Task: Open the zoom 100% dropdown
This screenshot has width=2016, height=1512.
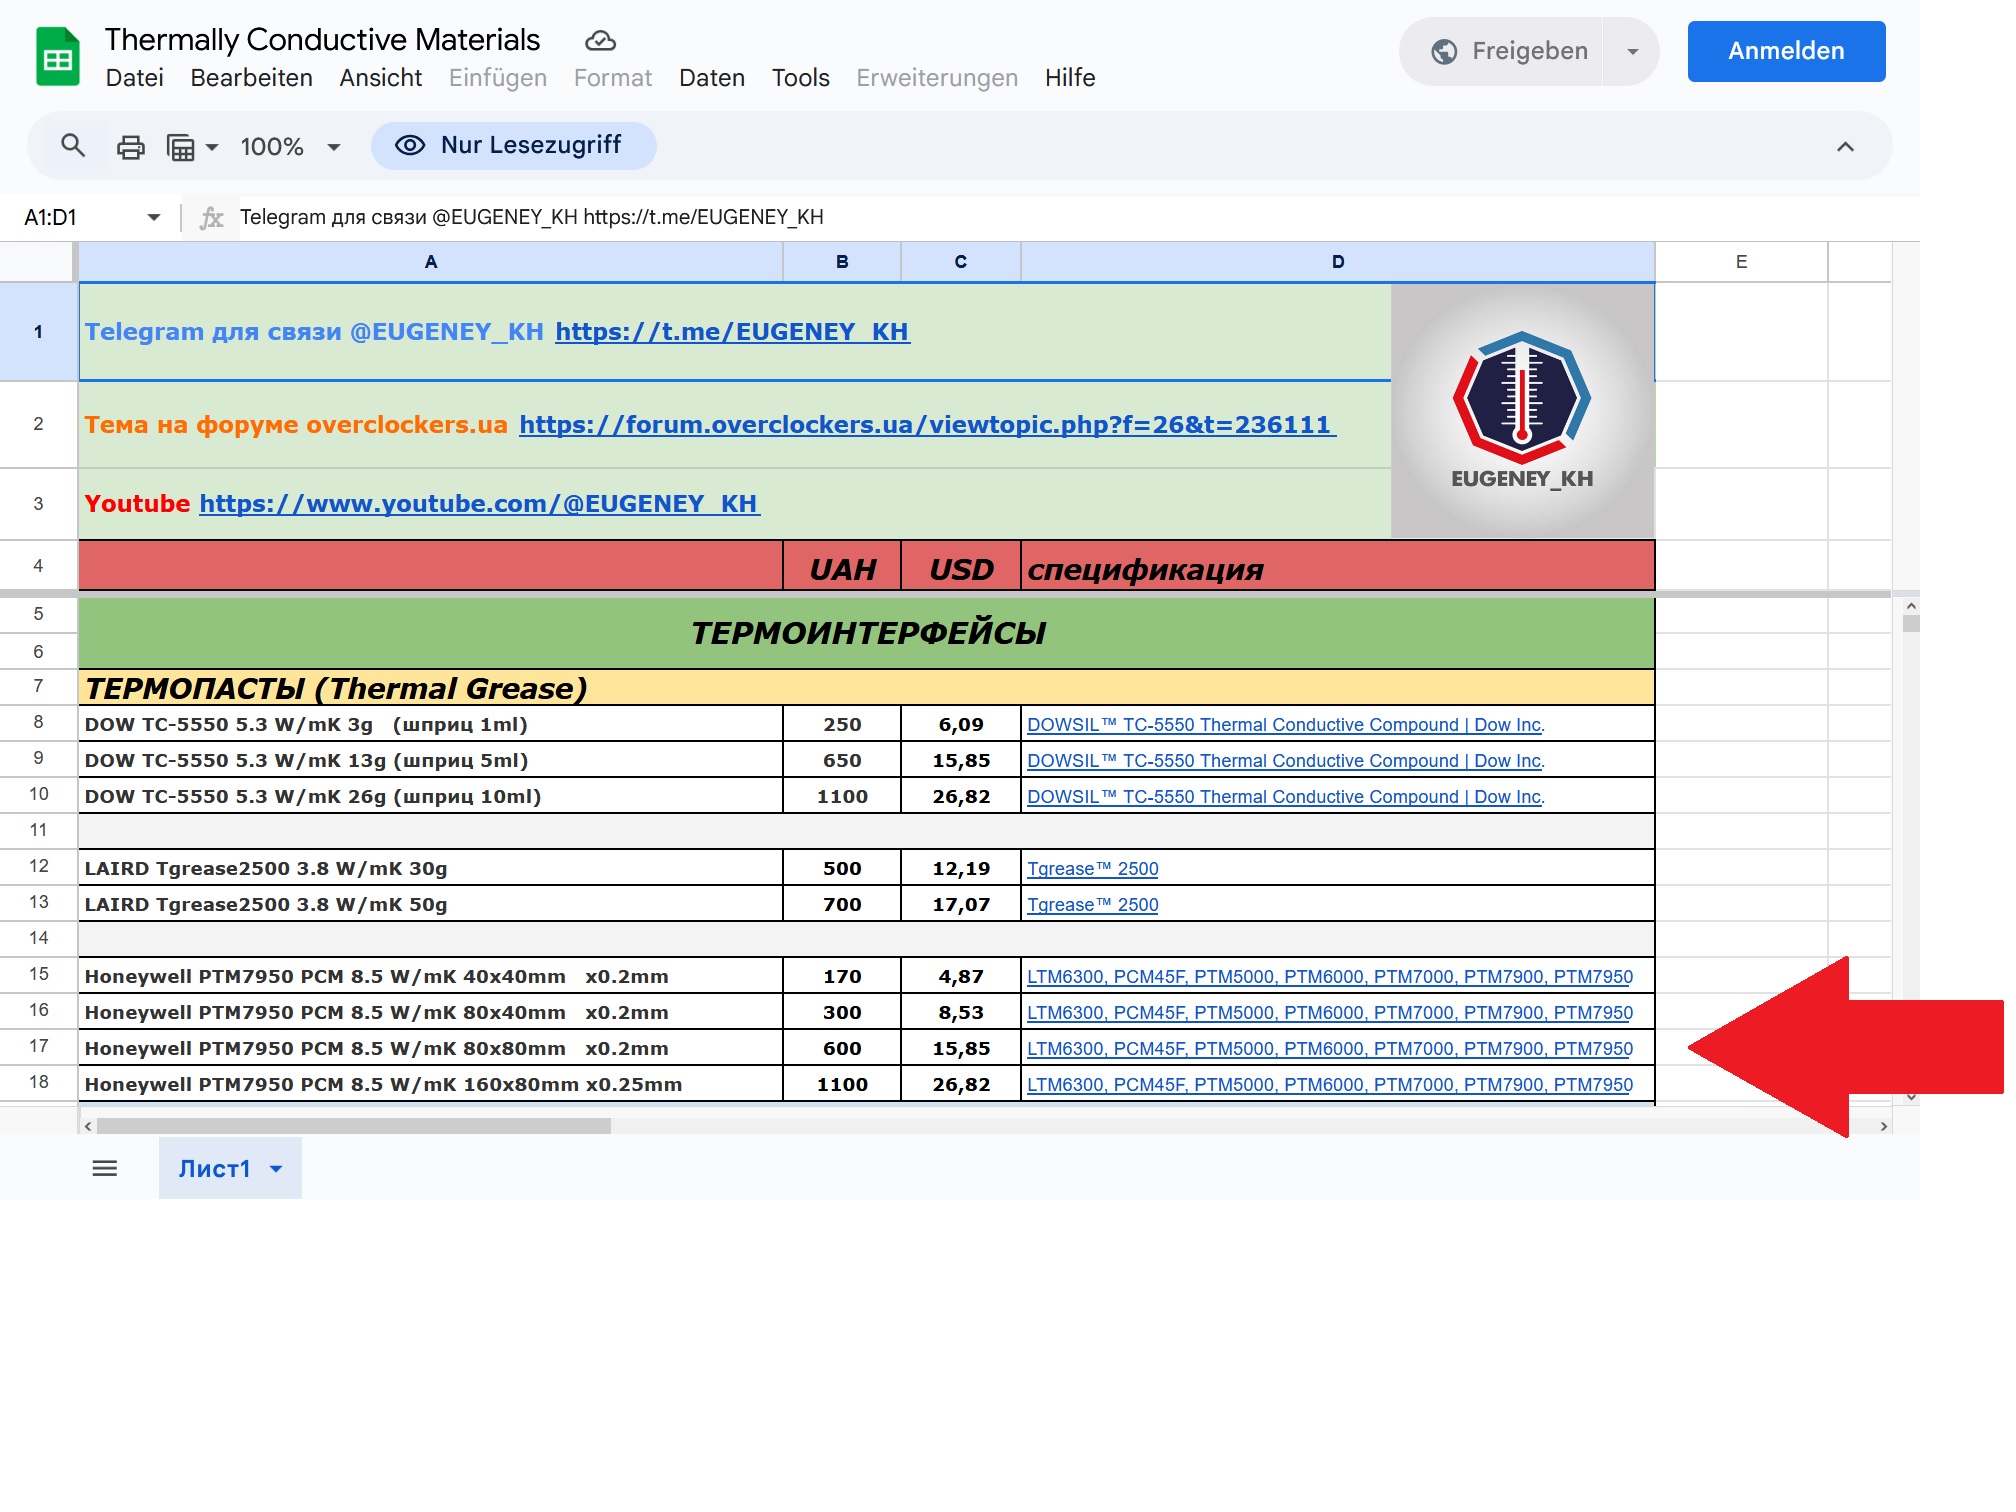Action: [x=290, y=147]
